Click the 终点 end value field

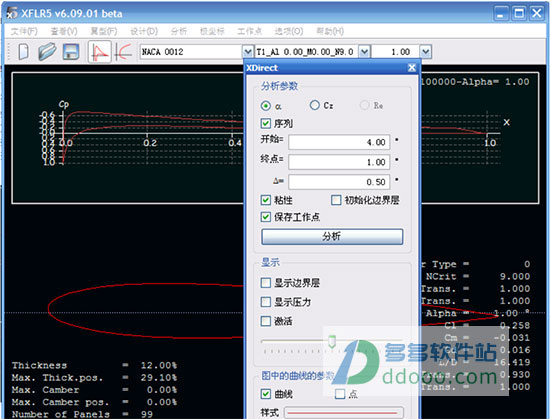point(339,162)
